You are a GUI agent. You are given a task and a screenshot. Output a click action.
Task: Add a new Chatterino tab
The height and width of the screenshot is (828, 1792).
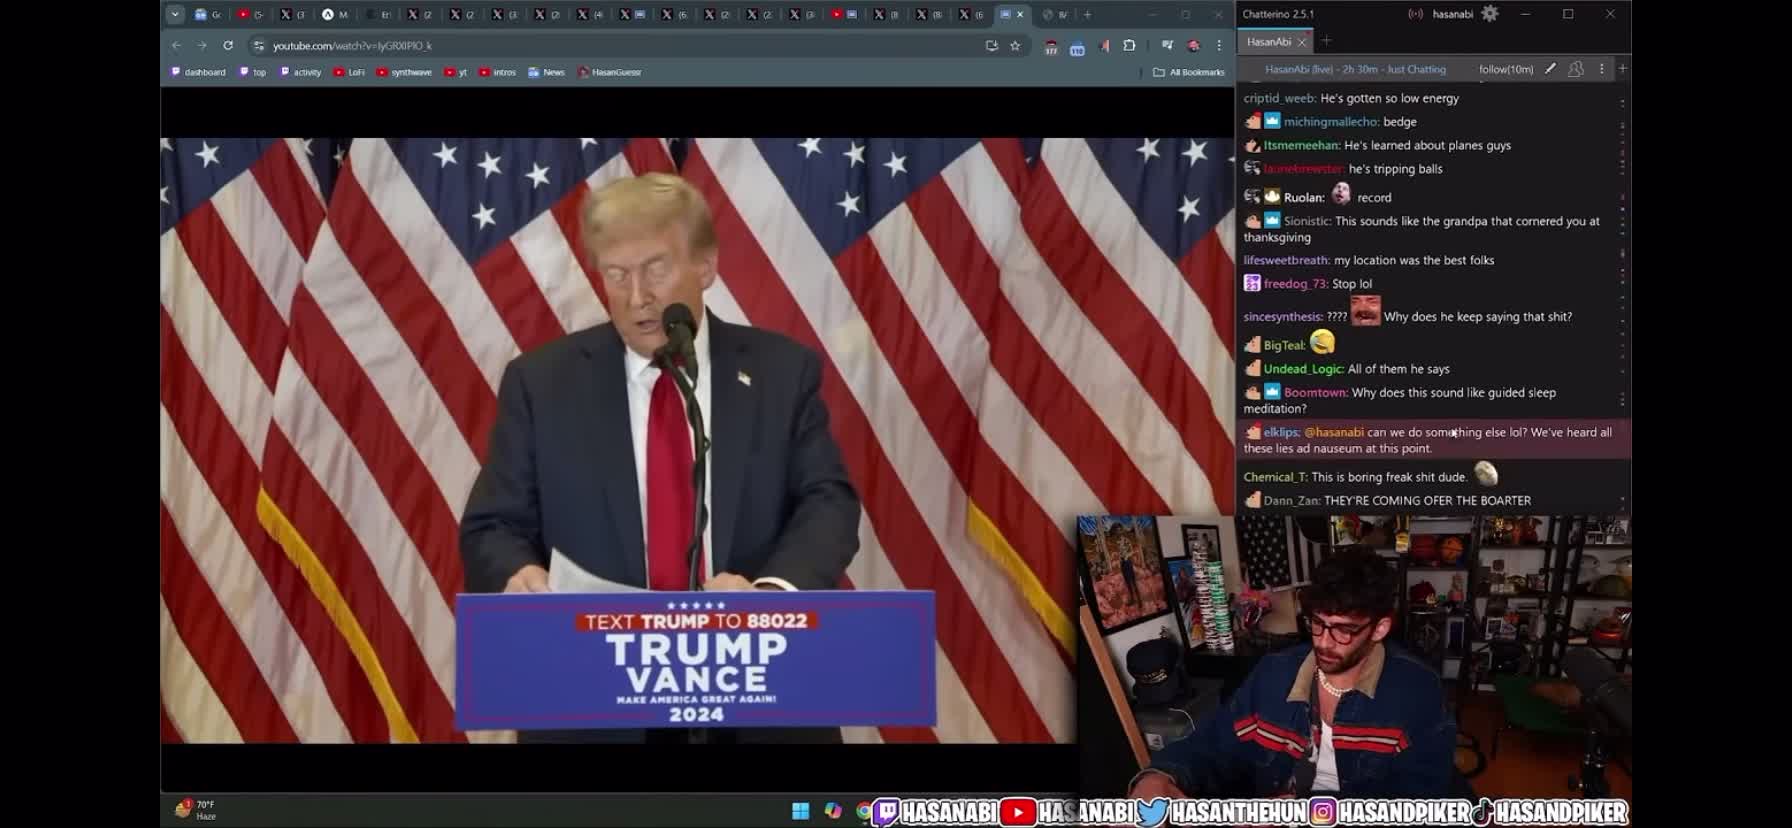[1326, 41]
